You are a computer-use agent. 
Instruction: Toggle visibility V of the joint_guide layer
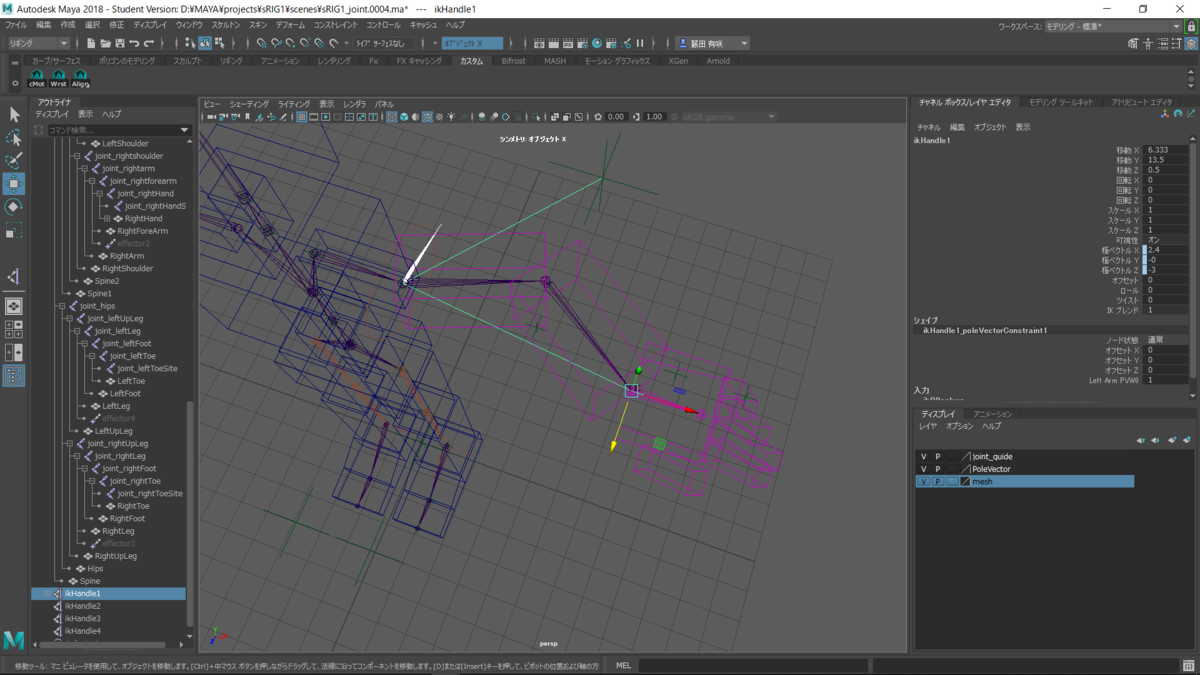click(x=924, y=457)
